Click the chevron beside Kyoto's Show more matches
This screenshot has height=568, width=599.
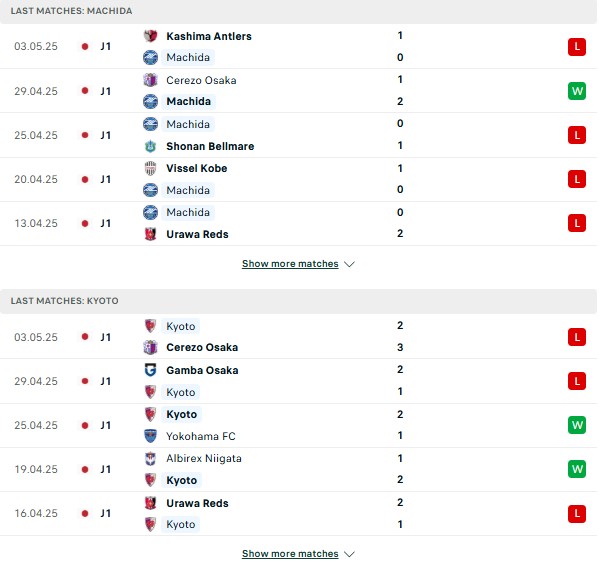349,554
